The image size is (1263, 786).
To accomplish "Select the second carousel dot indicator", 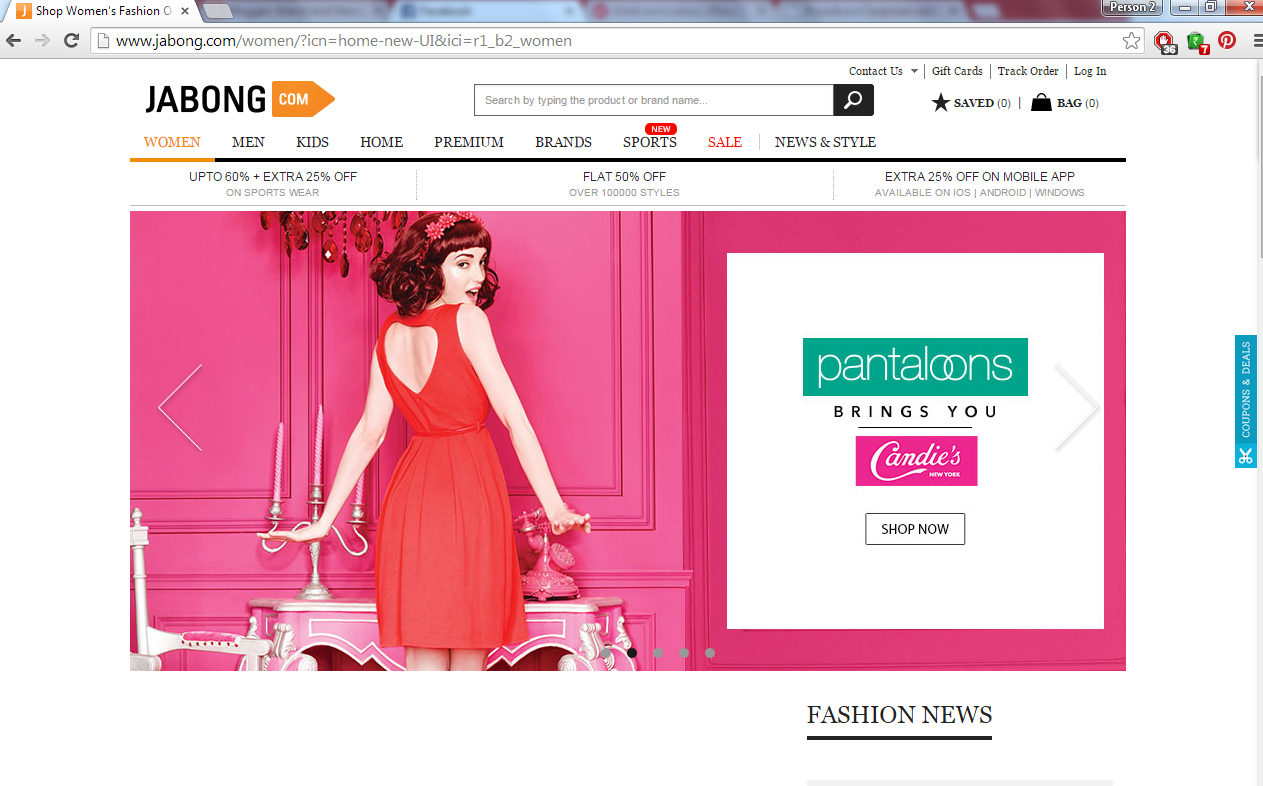I will (632, 652).
